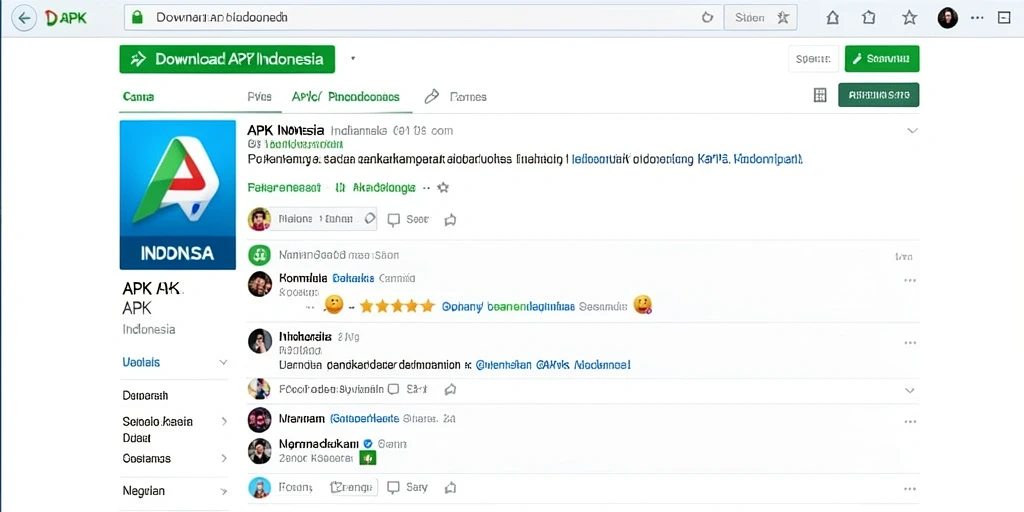The width and height of the screenshot is (1024, 512).
Task: Click the Deroarsth sidebar item
Action: (145, 395)
